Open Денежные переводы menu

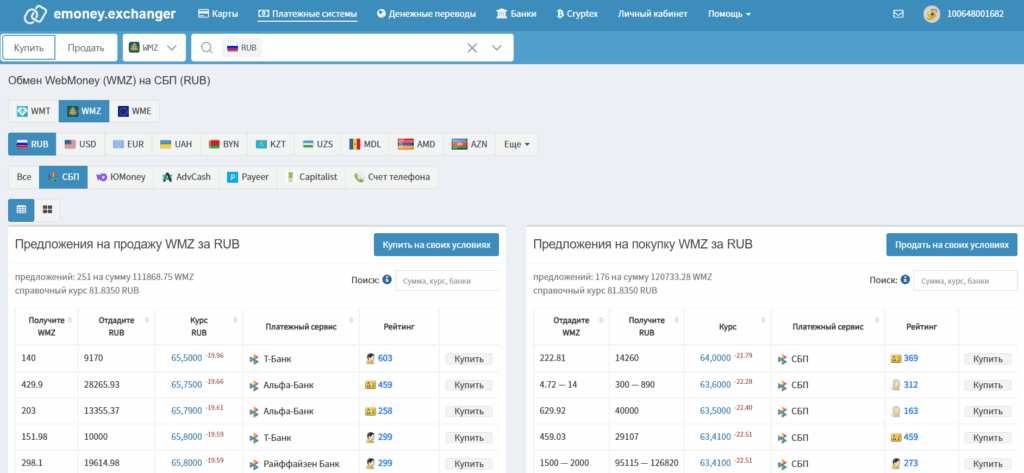(426, 14)
